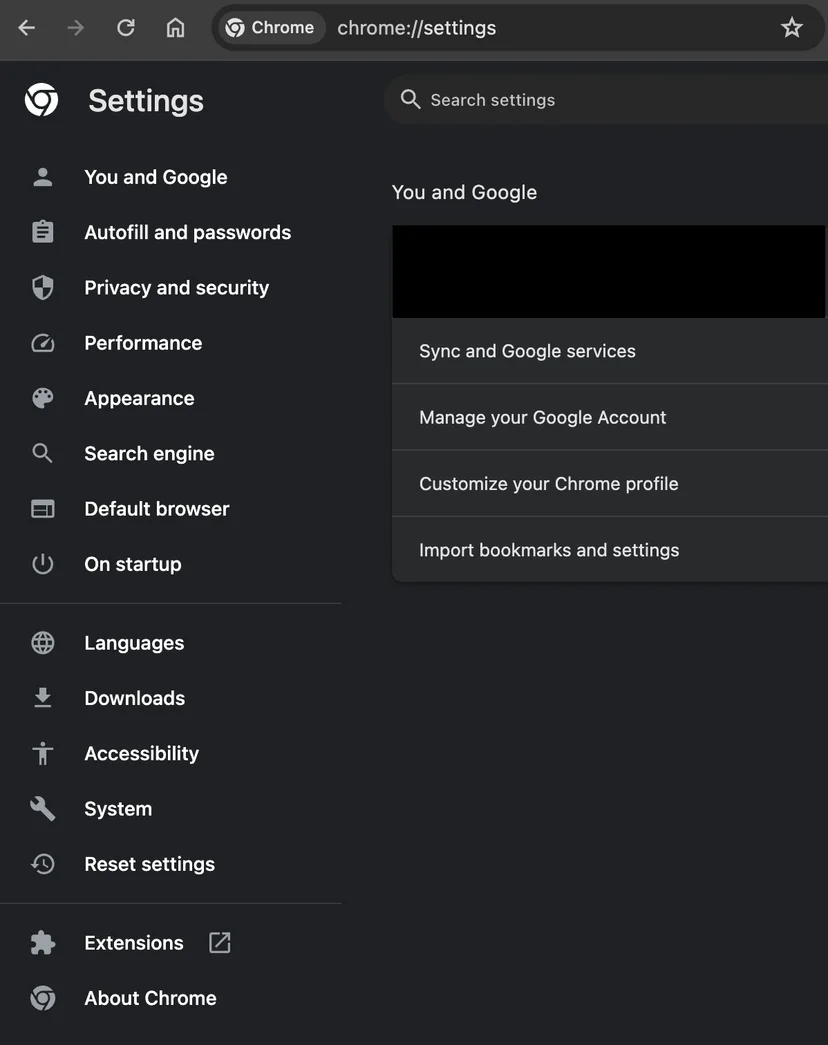This screenshot has height=1045, width=828.
Task: Click the palette icon for Appearance
Action: click(x=43, y=399)
